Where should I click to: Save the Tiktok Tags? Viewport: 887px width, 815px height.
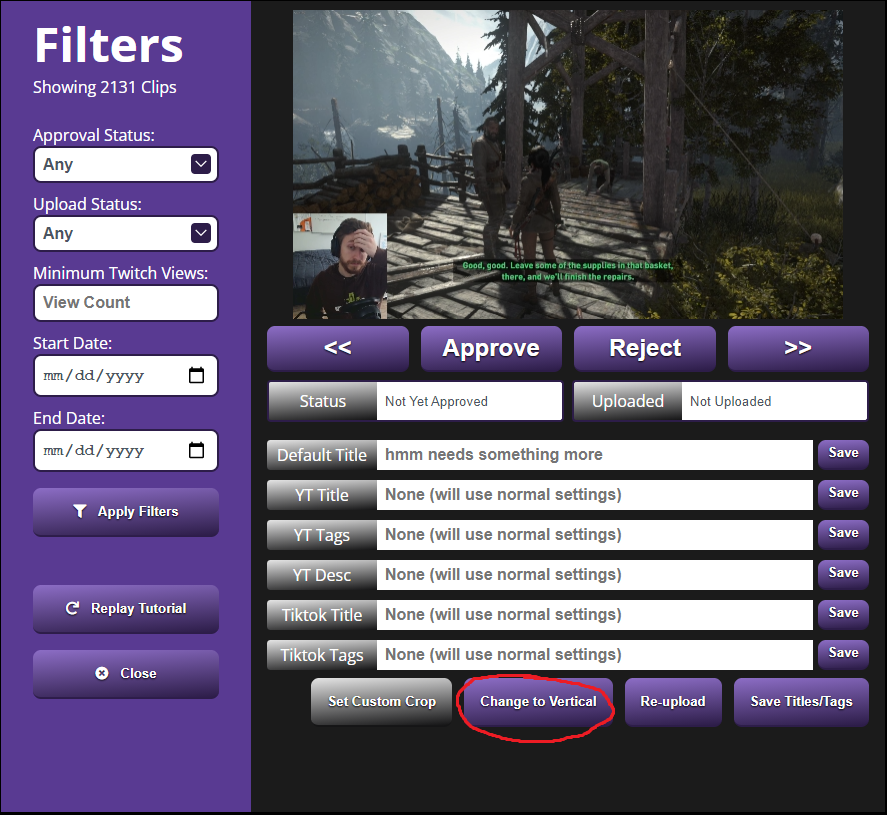click(x=843, y=654)
